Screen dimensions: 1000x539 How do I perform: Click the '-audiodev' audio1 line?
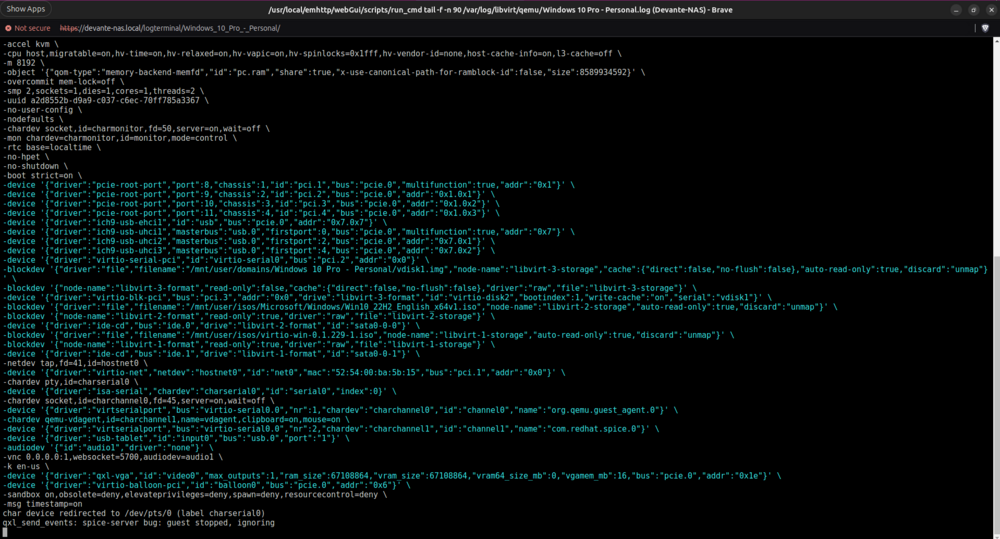pos(108,448)
